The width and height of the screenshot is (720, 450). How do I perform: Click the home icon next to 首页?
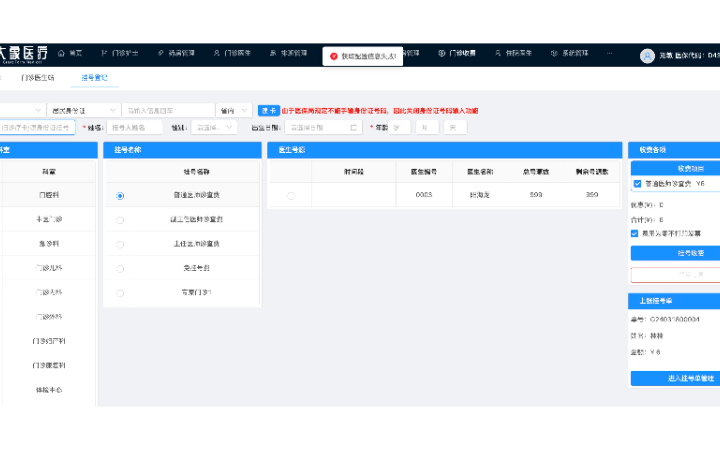point(61,53)
